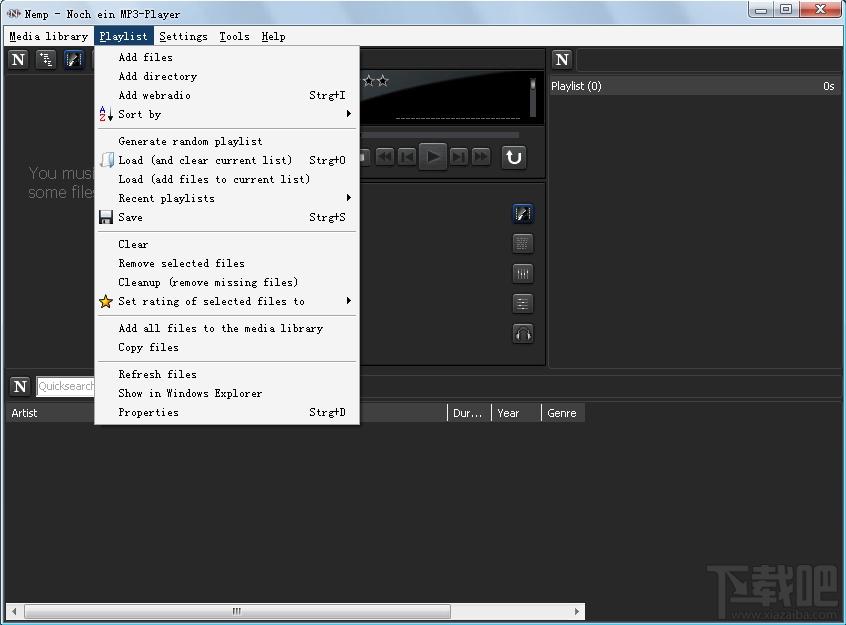Minimize the Nemp window

click(x=761, y=9)
